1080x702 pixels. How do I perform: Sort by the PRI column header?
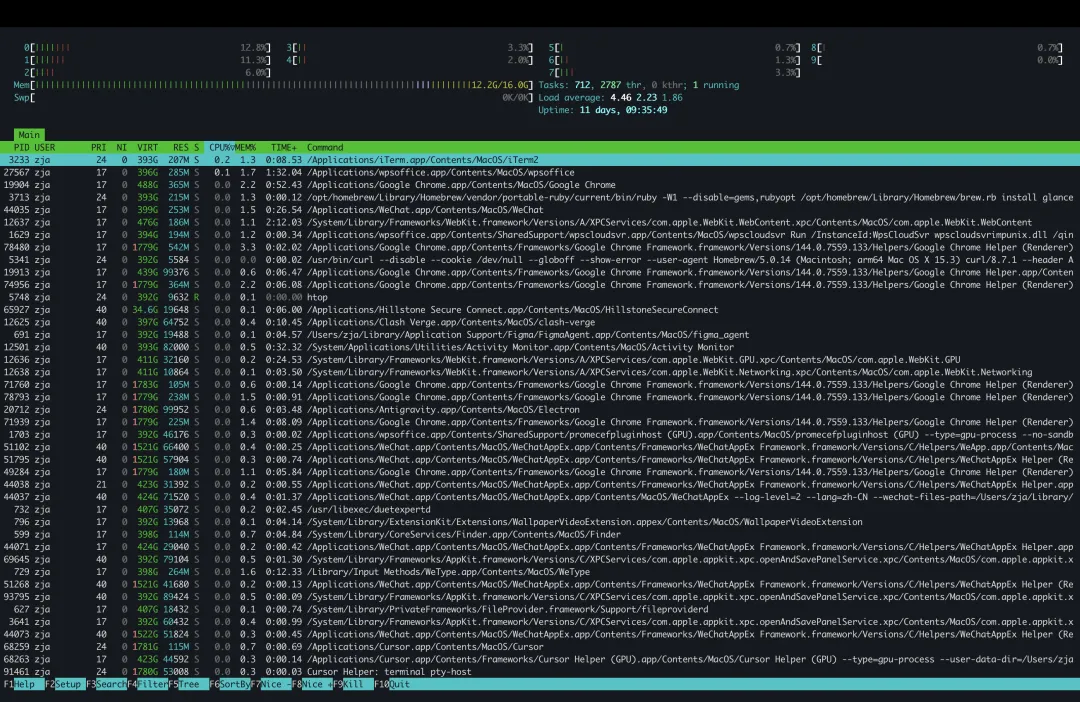[98, 147]
